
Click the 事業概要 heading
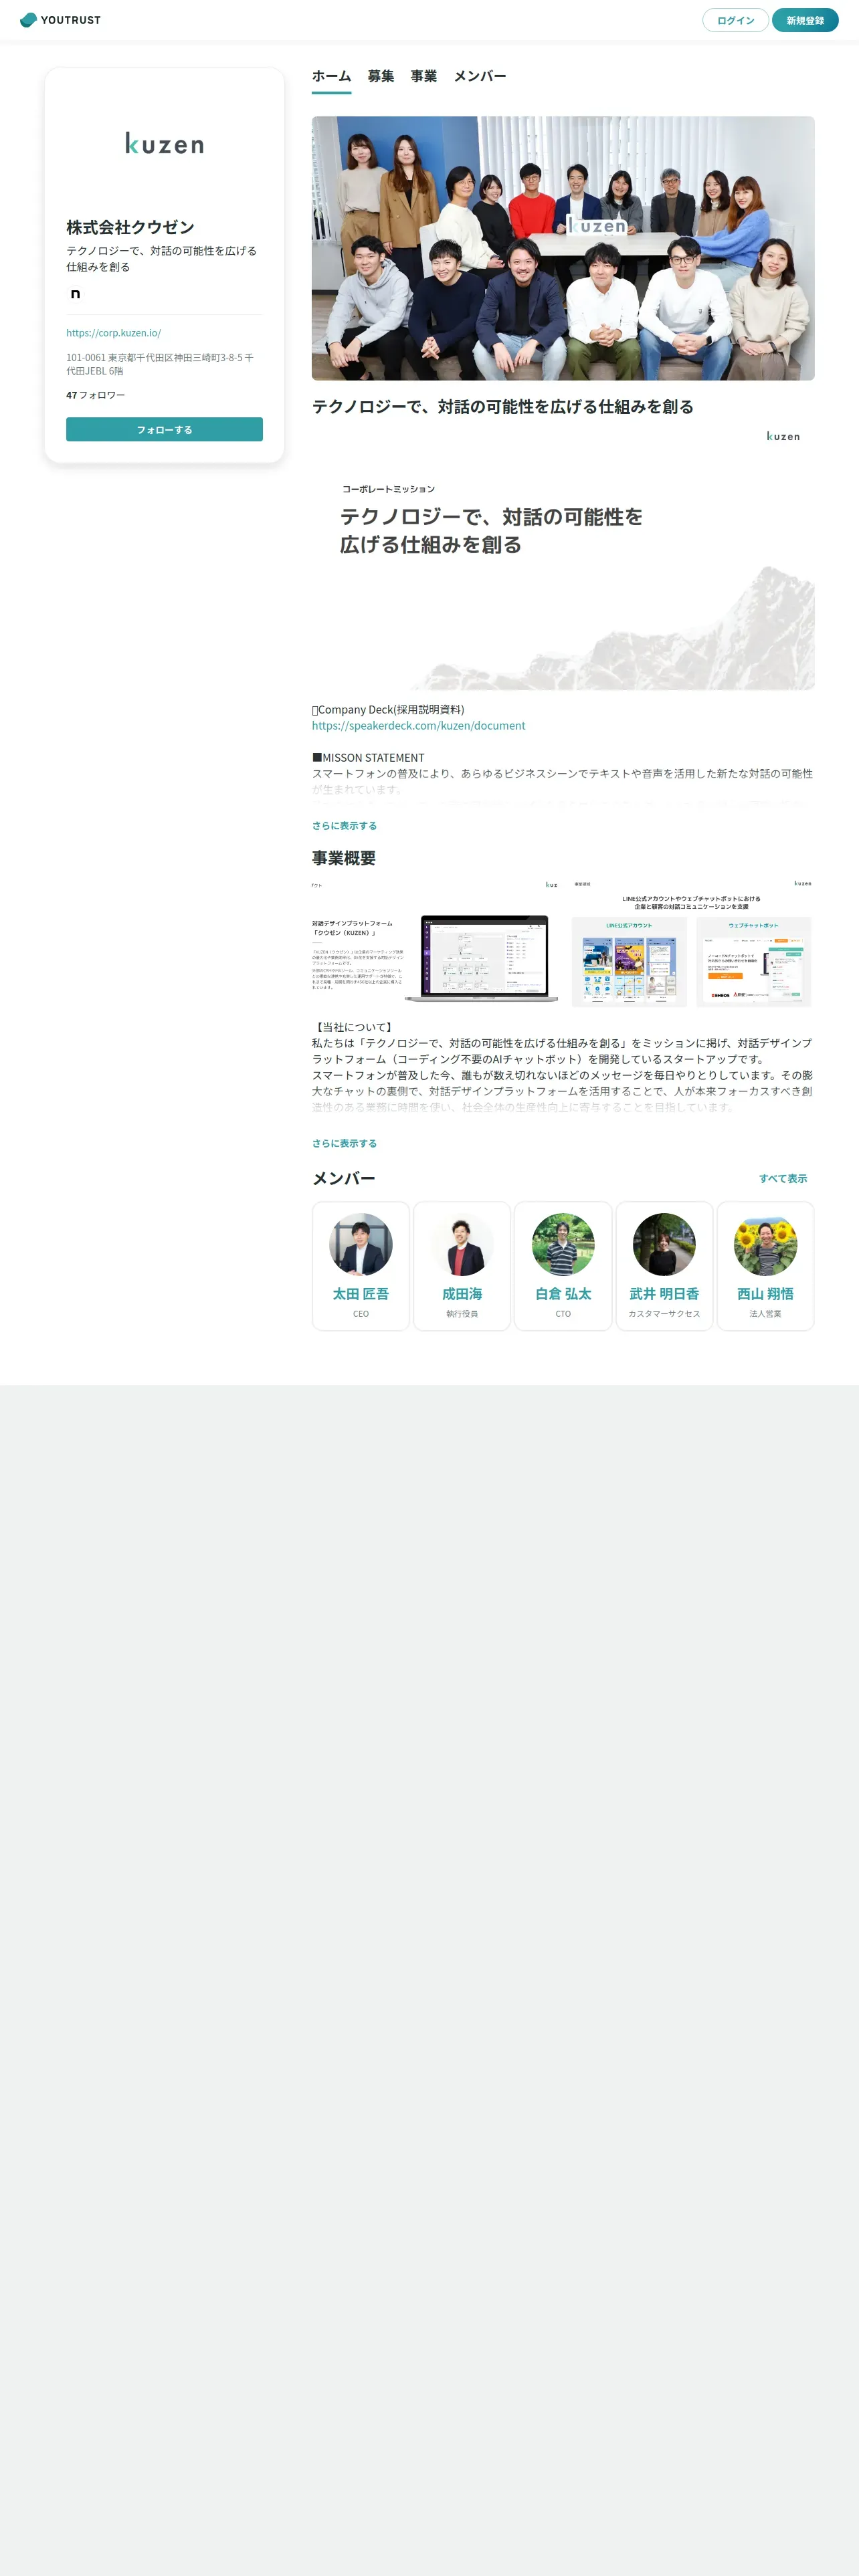pyautogui.click(x=344, y=858)
